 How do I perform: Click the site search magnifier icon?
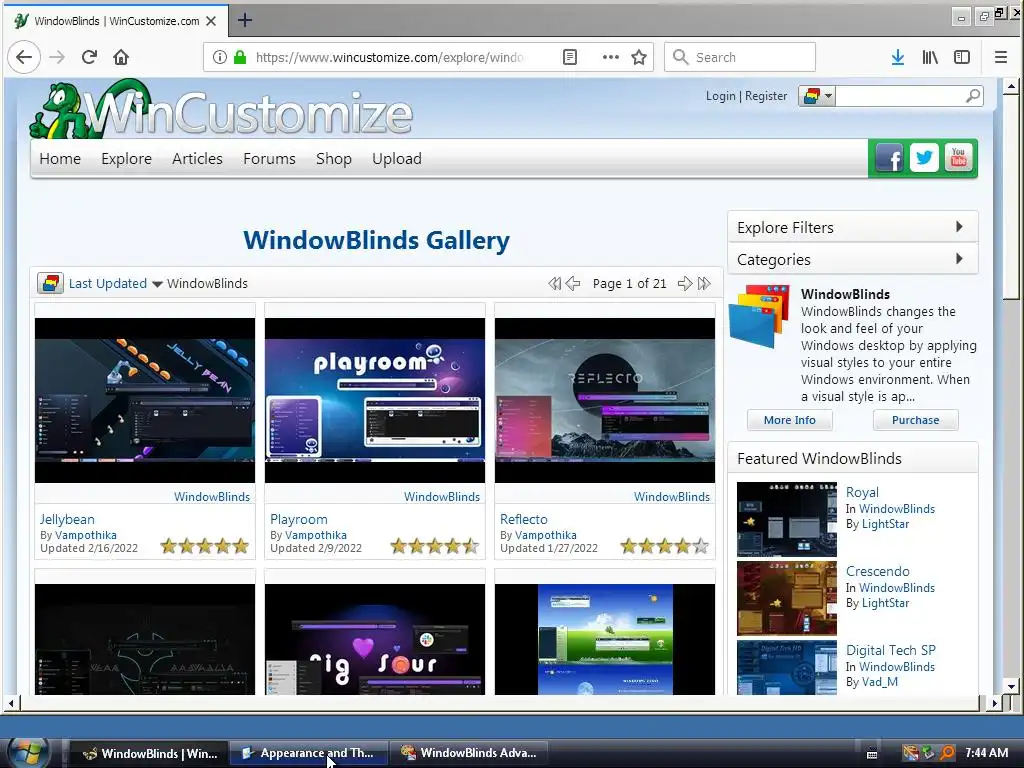click(972, 96)
